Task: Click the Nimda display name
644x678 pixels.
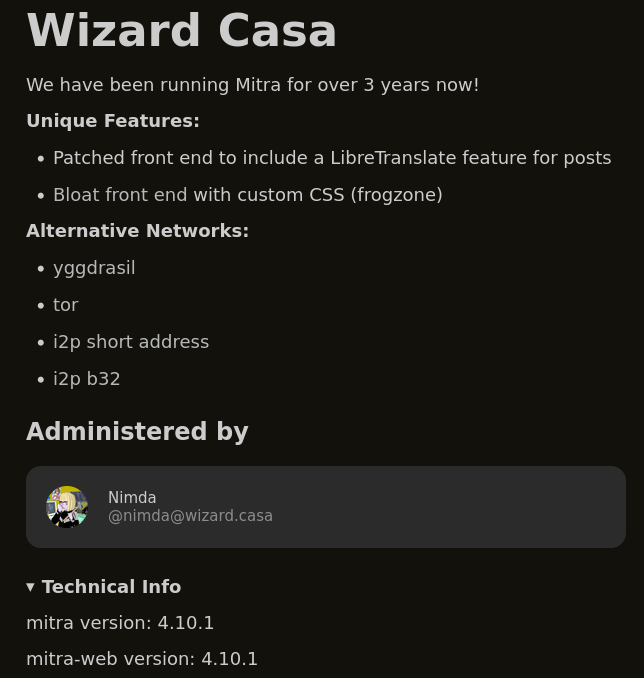Action: [x=132, y=498]
